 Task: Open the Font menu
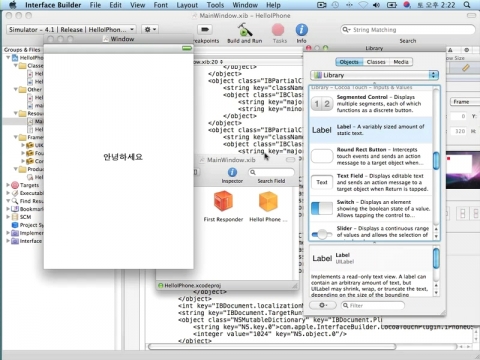pos(161,5)
